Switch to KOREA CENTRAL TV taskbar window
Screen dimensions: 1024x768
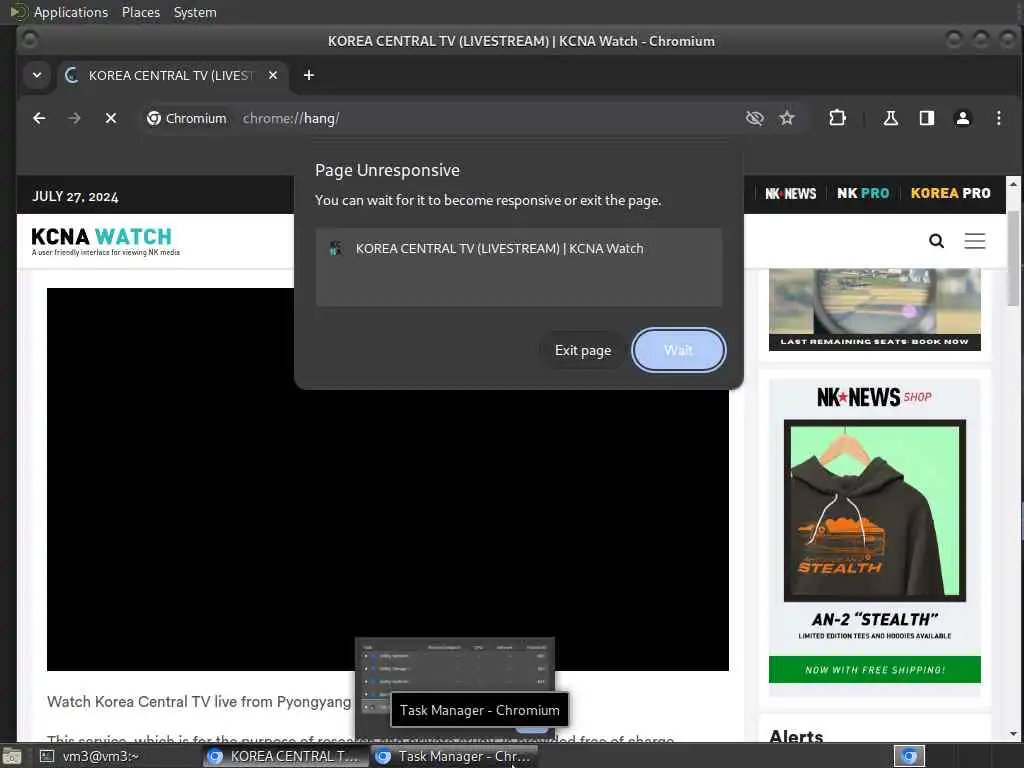pyautogui.click(x=284, y=756)
